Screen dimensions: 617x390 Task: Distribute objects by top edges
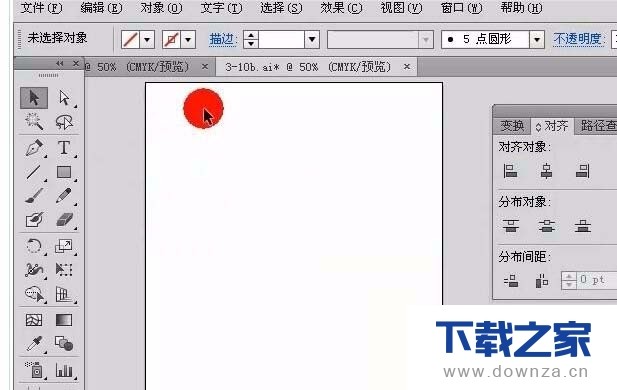(x=511, y=226)
